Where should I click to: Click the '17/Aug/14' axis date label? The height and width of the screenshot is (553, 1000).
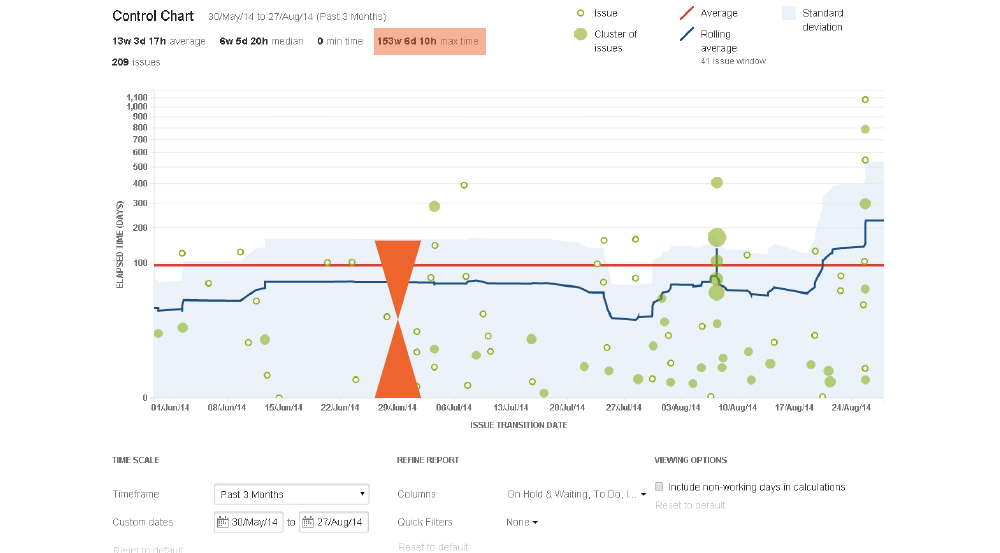point(794,408)
